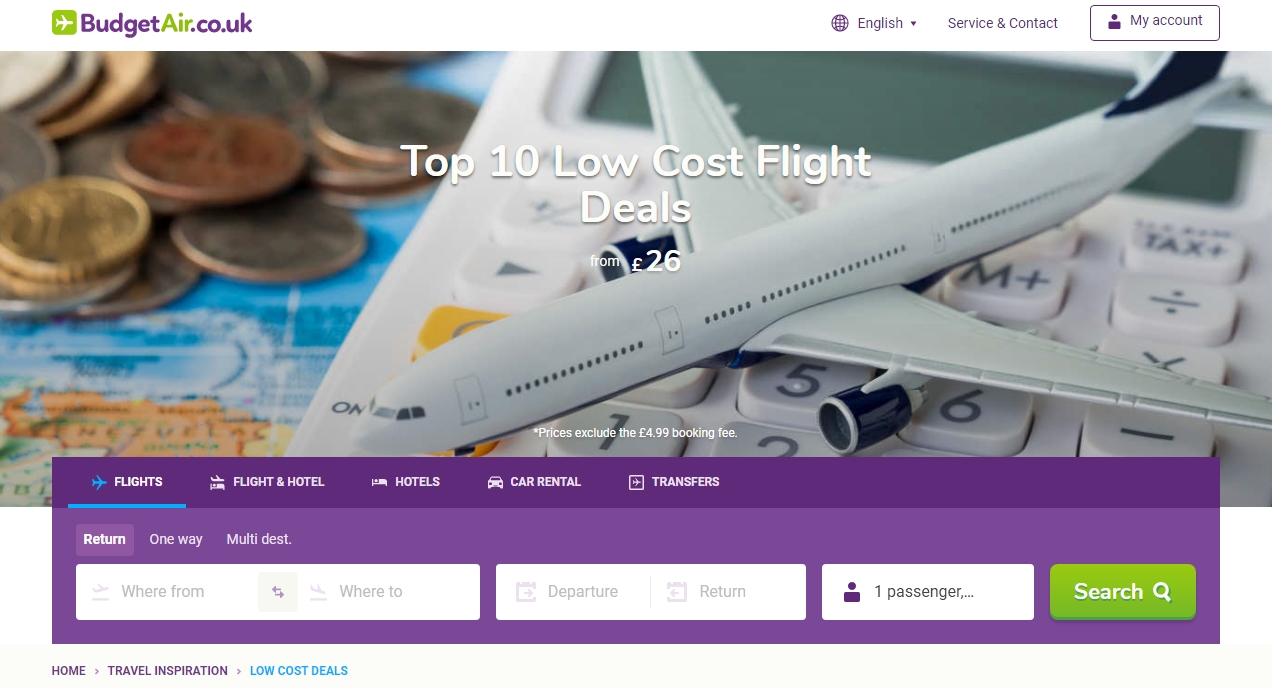1272x688 pixels.
Task: Open Service & Contact link
Action: (1003, 23)
